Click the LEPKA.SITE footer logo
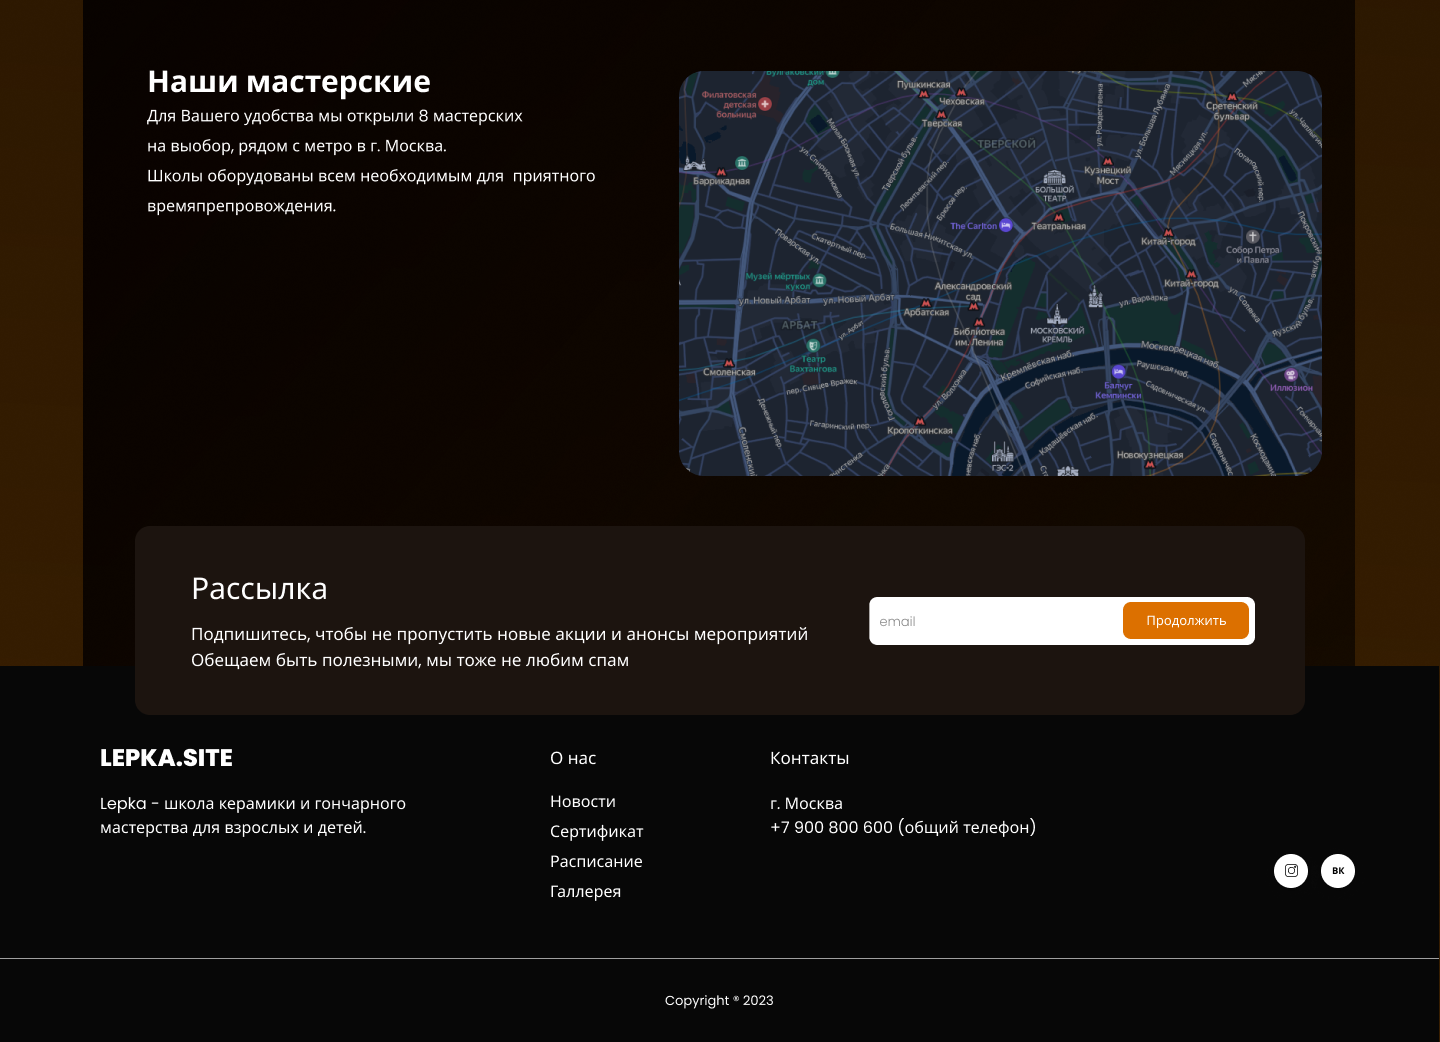 [x=166, y=758]
